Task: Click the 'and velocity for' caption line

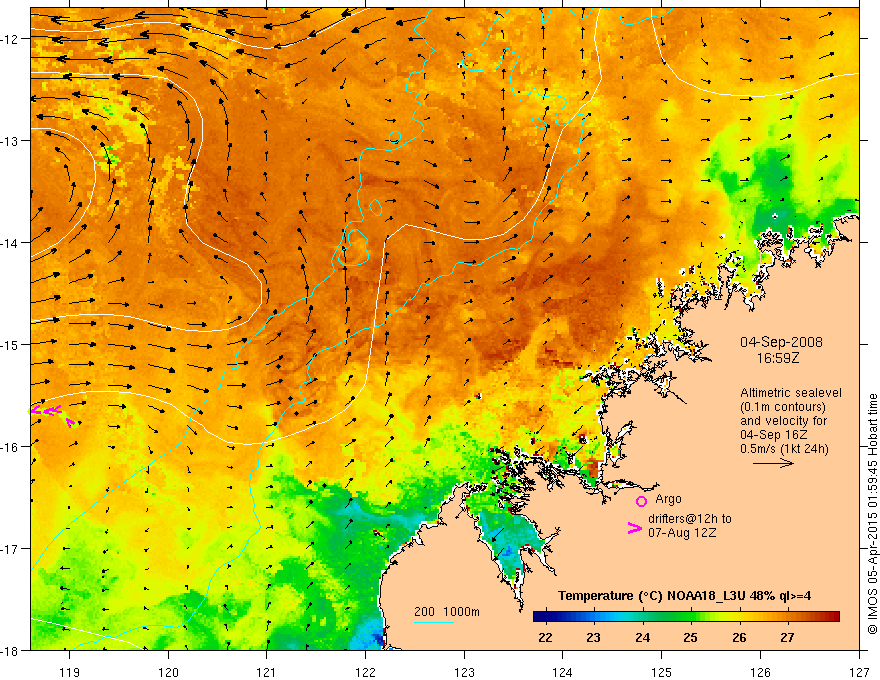Action: pyautogui.click(x=783, y=421)
